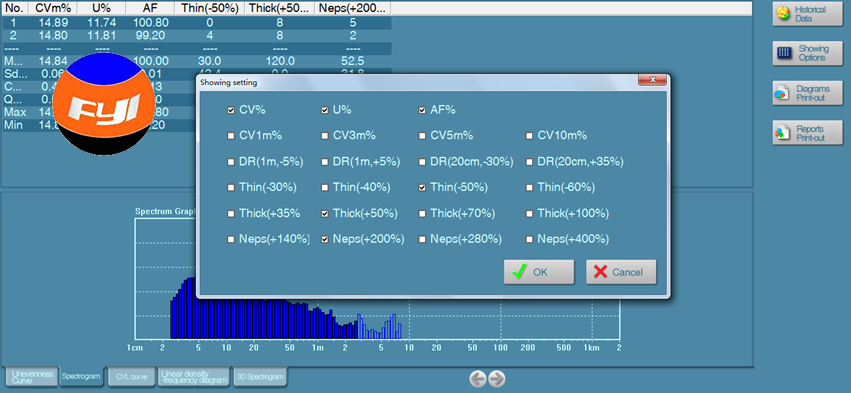Go to next page with right arrow
This screenshot has height=393, width=851.
click(497, 379)
